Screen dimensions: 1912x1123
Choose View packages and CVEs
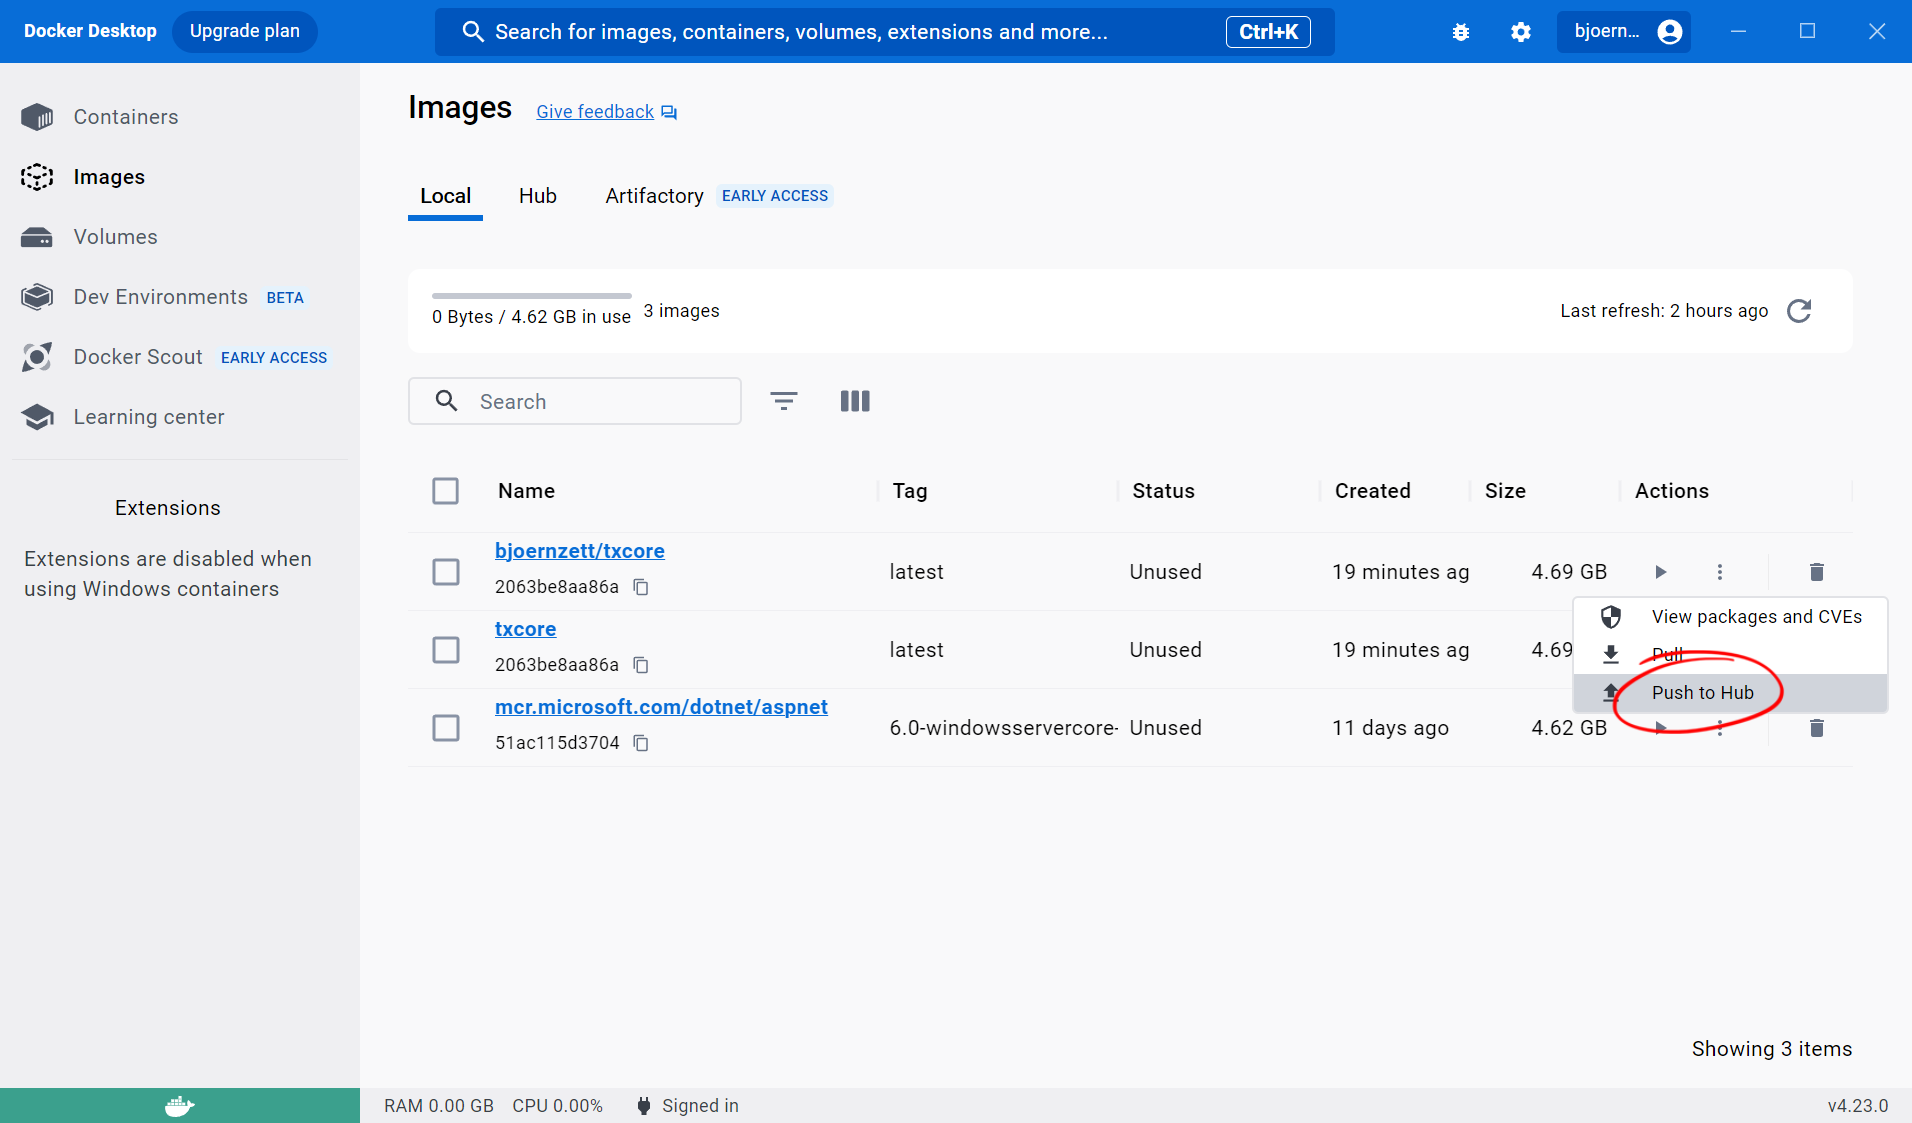pos(1730,617)
